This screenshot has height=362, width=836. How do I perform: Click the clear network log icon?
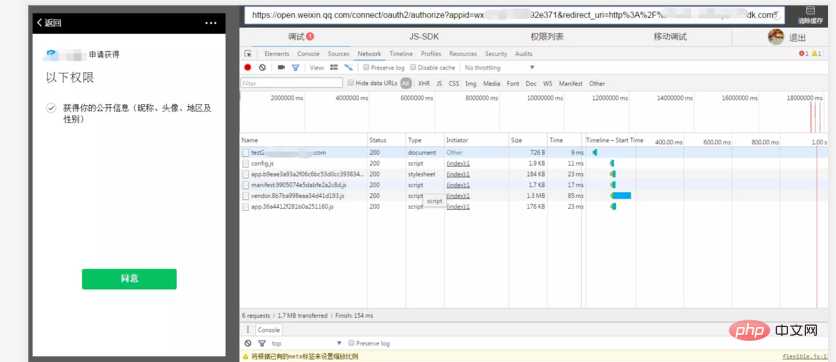point(262,68)
